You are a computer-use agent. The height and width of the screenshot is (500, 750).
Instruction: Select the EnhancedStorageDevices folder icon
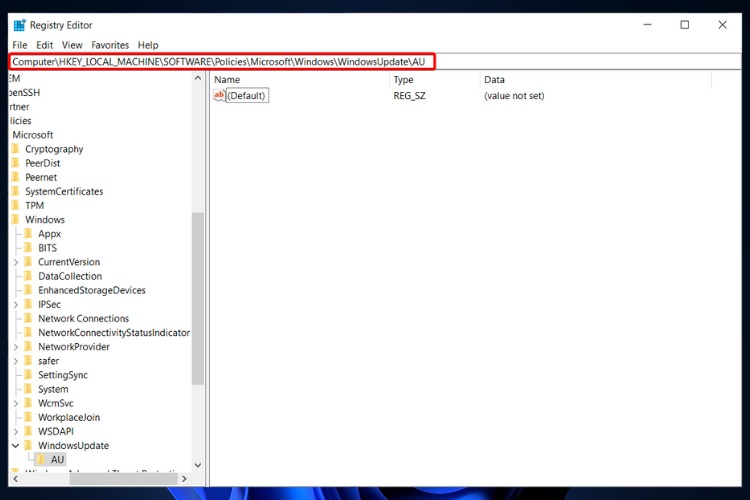click(x=28, y=290)
